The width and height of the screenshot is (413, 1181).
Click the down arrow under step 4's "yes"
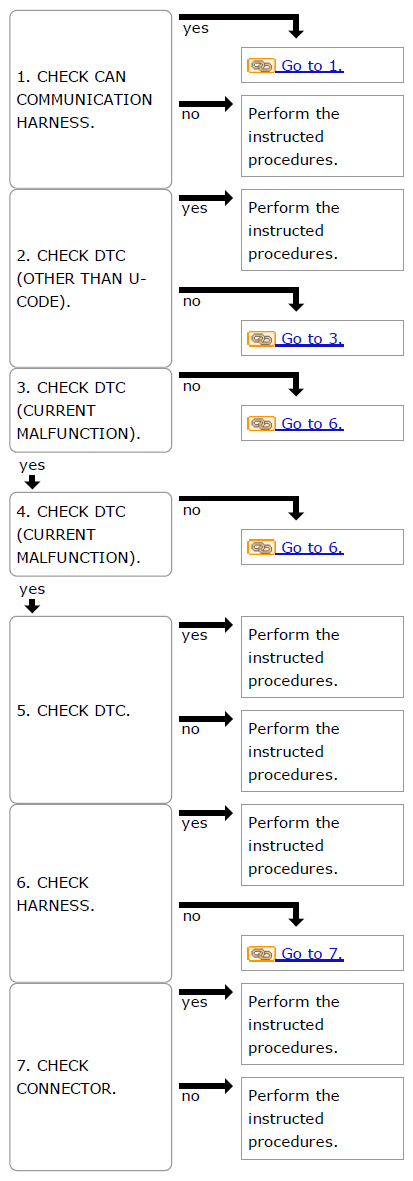tap(32, 606)
